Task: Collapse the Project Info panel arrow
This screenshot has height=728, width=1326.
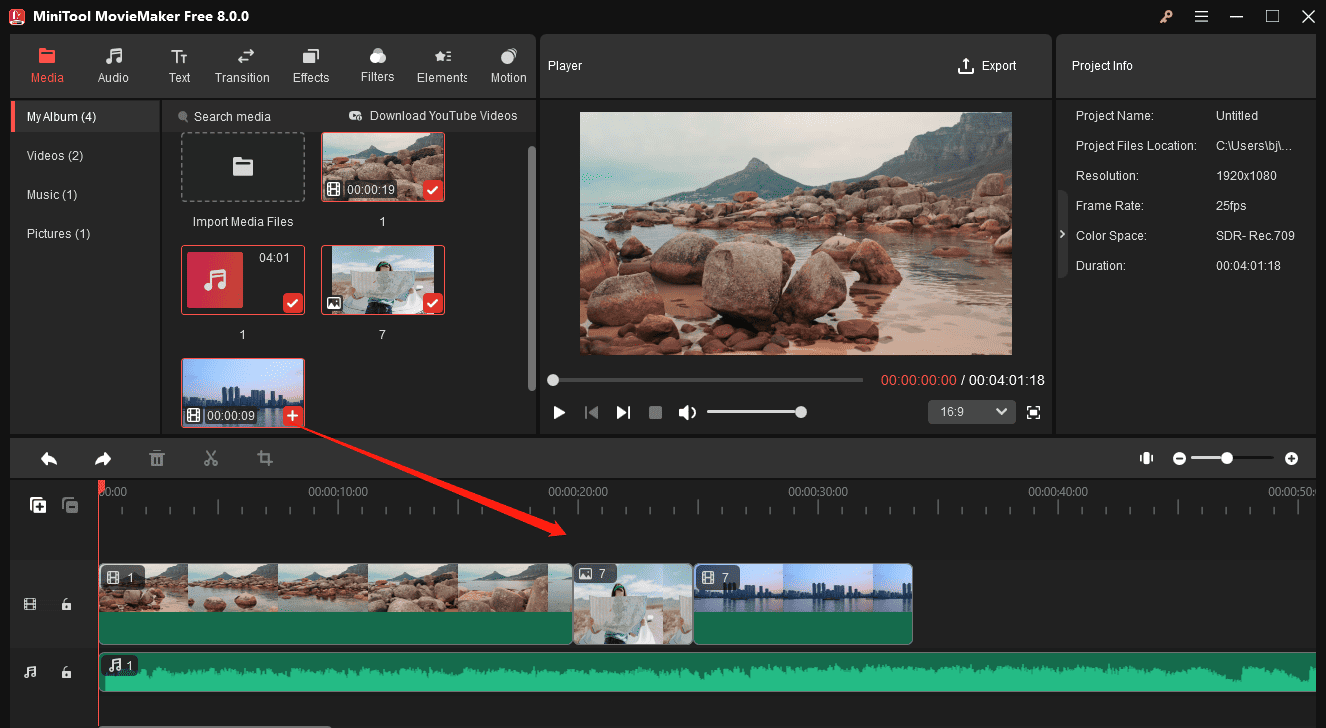Action: point(1061,234)
